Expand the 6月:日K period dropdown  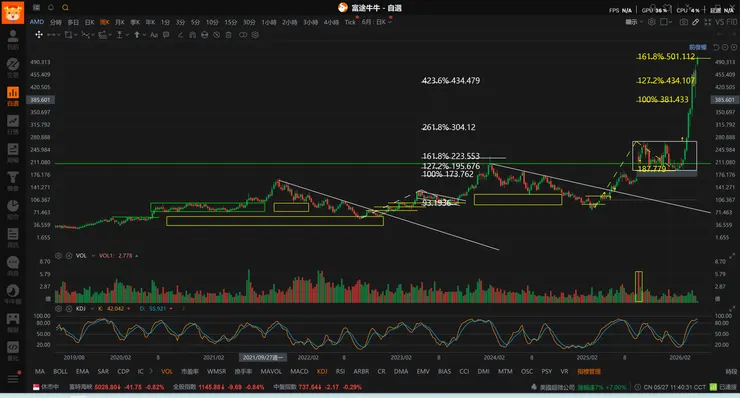point(377,22)
